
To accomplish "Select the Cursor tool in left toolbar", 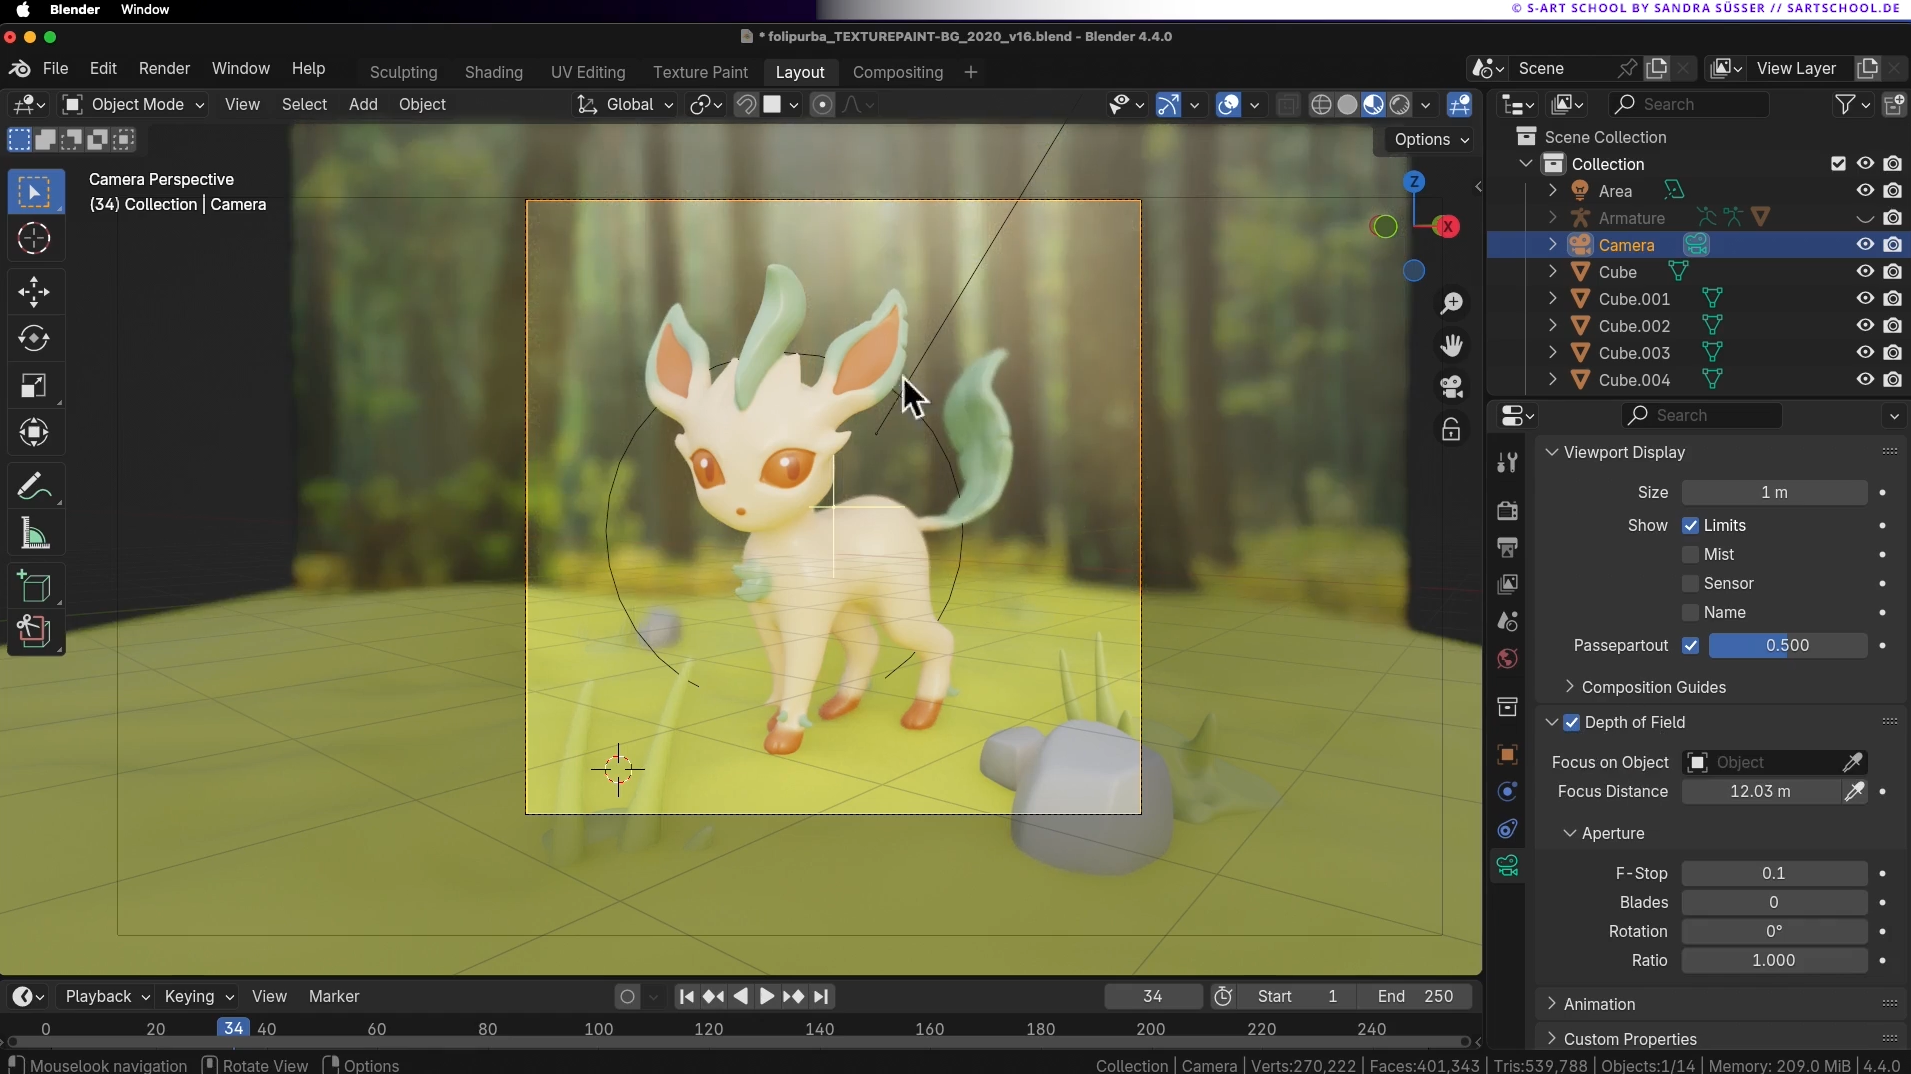I will pyautogui.click(x=34, y=239).
